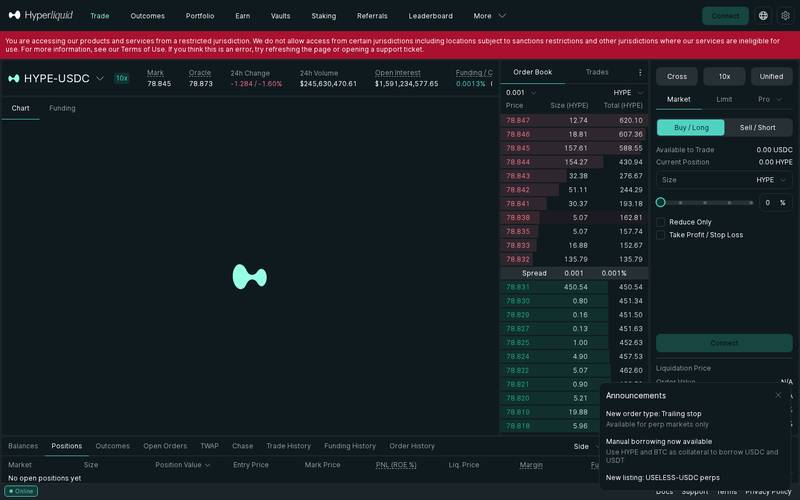
Task: Switch to the Funding chart tab
Action: (x=62, y=108)
